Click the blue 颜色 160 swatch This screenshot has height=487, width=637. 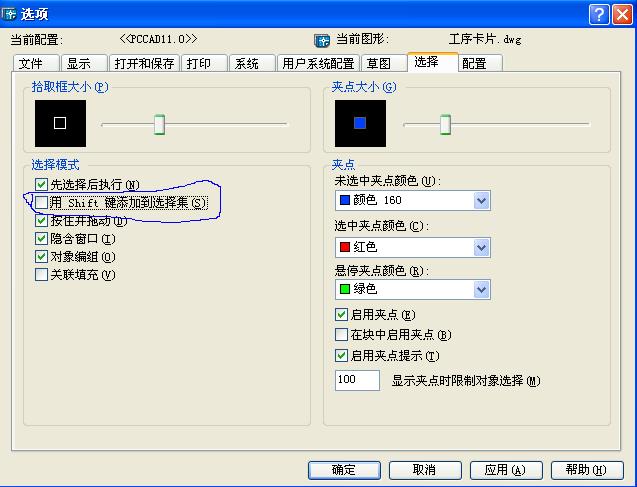345,200
